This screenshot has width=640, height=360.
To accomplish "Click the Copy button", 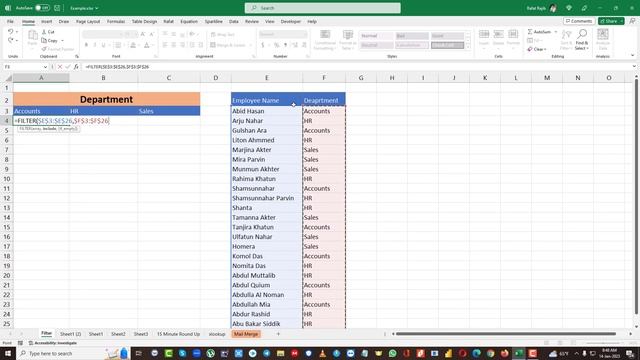I will point(50,40).
